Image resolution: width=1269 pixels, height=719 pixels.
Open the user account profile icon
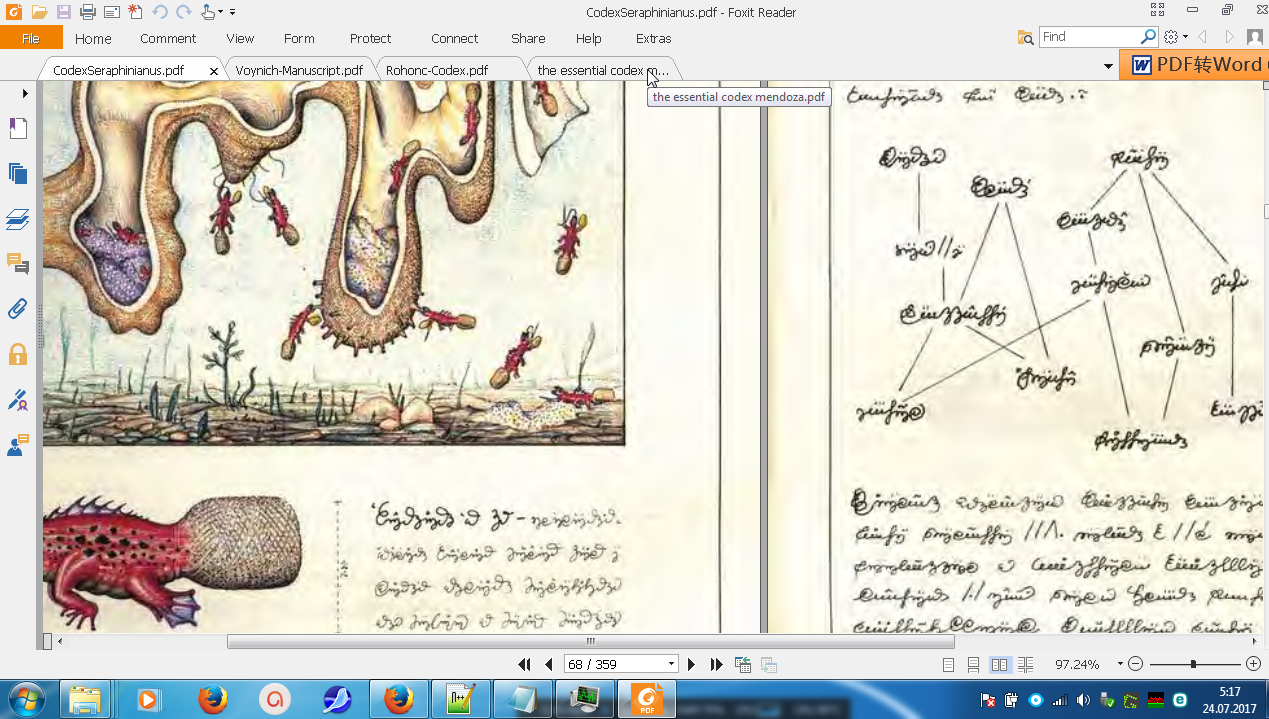click(1254, 37)
